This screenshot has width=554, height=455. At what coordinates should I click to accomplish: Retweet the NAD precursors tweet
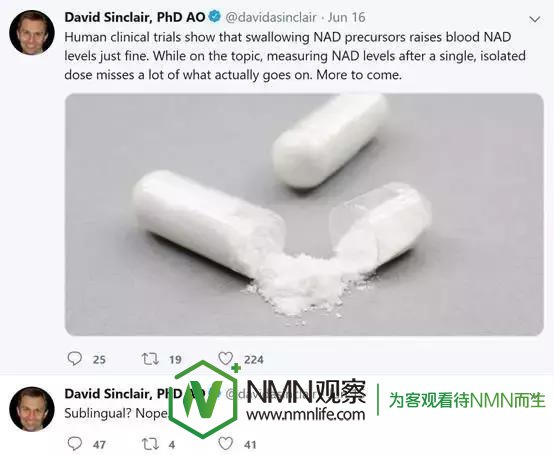150,359
